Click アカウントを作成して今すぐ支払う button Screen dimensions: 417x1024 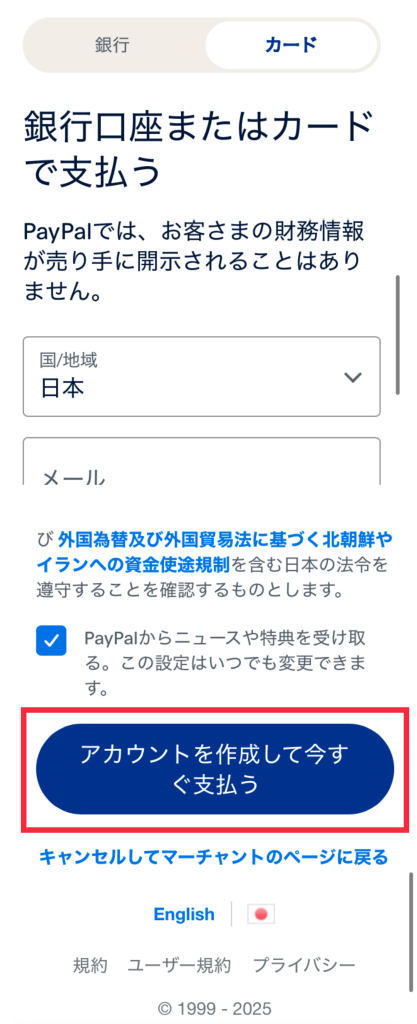pyautogui.click(x=215, y=769)
